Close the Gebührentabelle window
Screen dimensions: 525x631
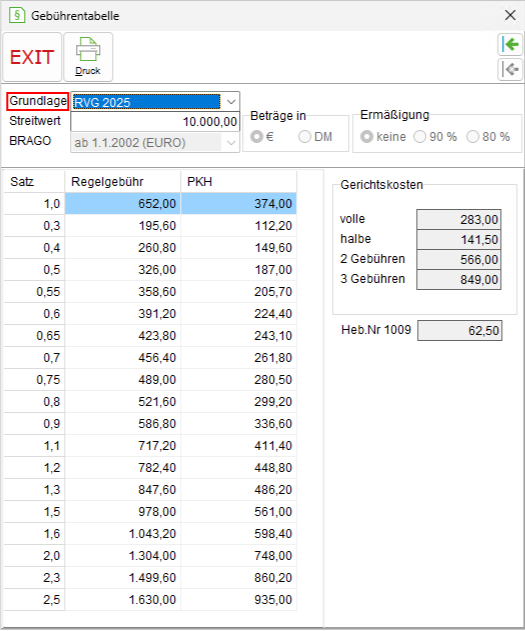click(510, 15)
